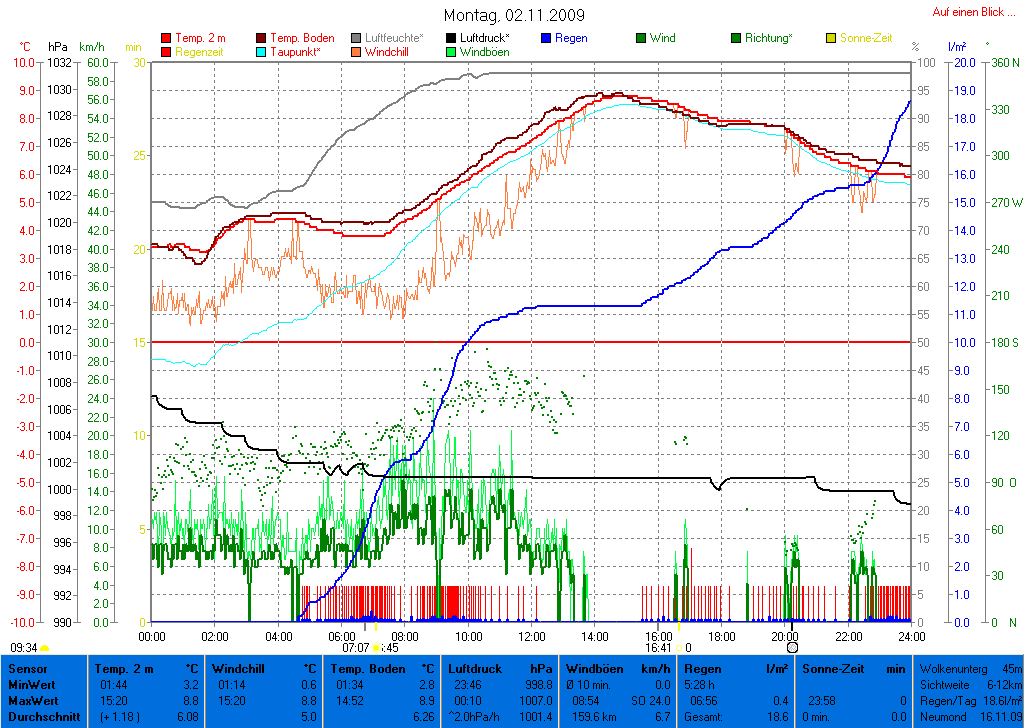Screen dimensions: 1024x728
Task: Click the Regenzeit legend label
Action: point(201,51)
